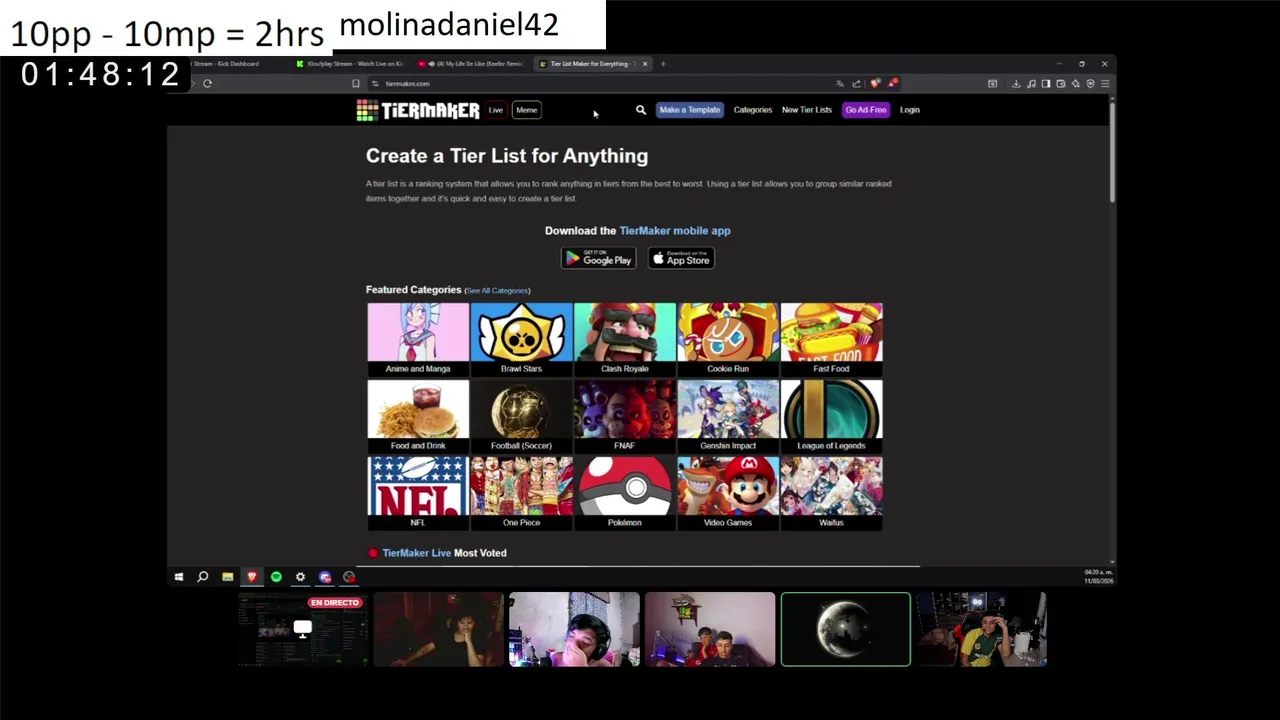Switch to the Klowfplay Stream tab
Viewport: 1280px width, 720px height.
(352, 64)
